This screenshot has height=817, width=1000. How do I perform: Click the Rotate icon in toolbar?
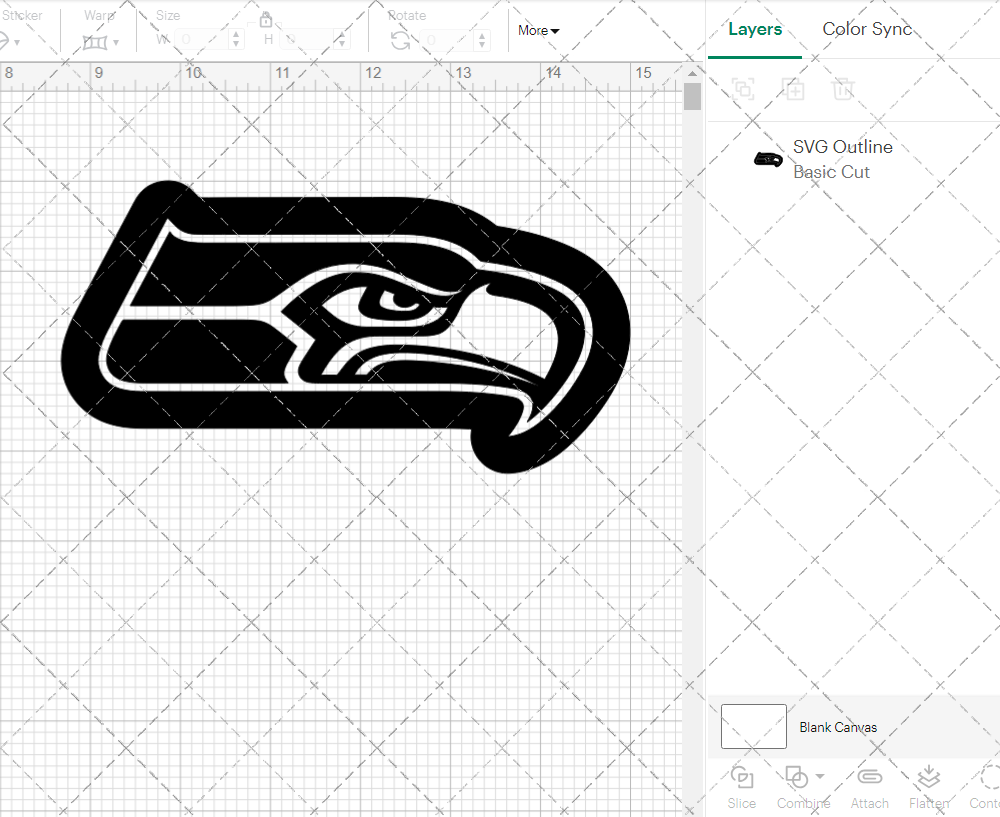pos(400,40)
